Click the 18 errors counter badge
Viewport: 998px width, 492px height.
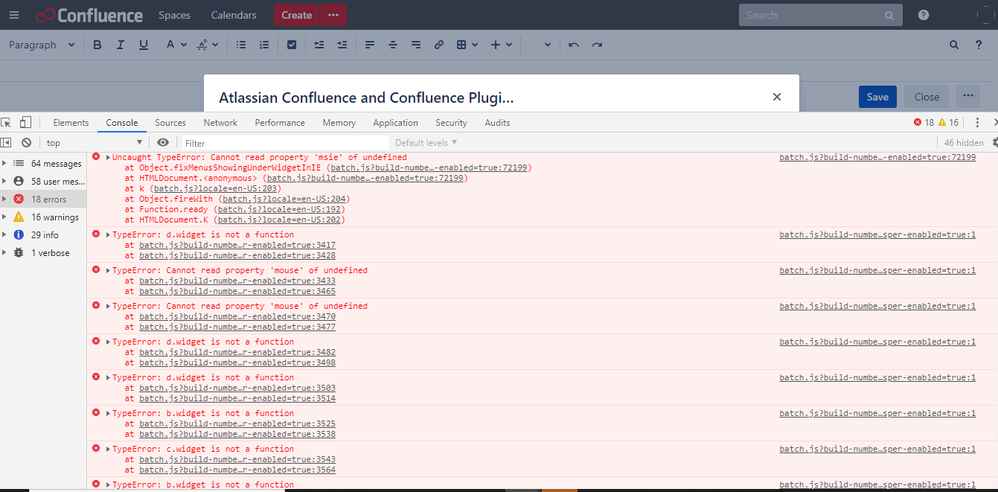(924, 122)
